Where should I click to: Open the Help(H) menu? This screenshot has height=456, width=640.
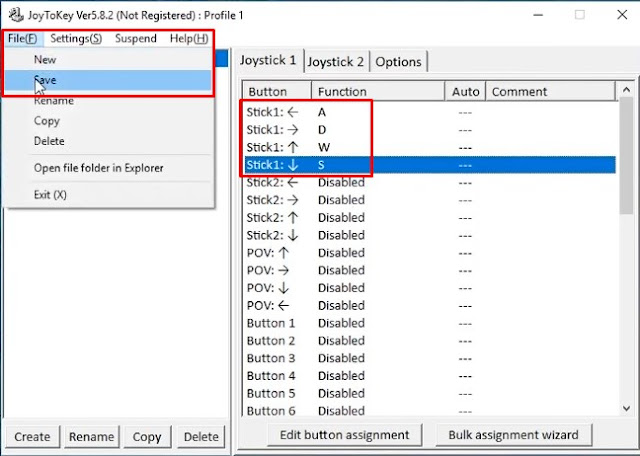[x=189, y=38]
